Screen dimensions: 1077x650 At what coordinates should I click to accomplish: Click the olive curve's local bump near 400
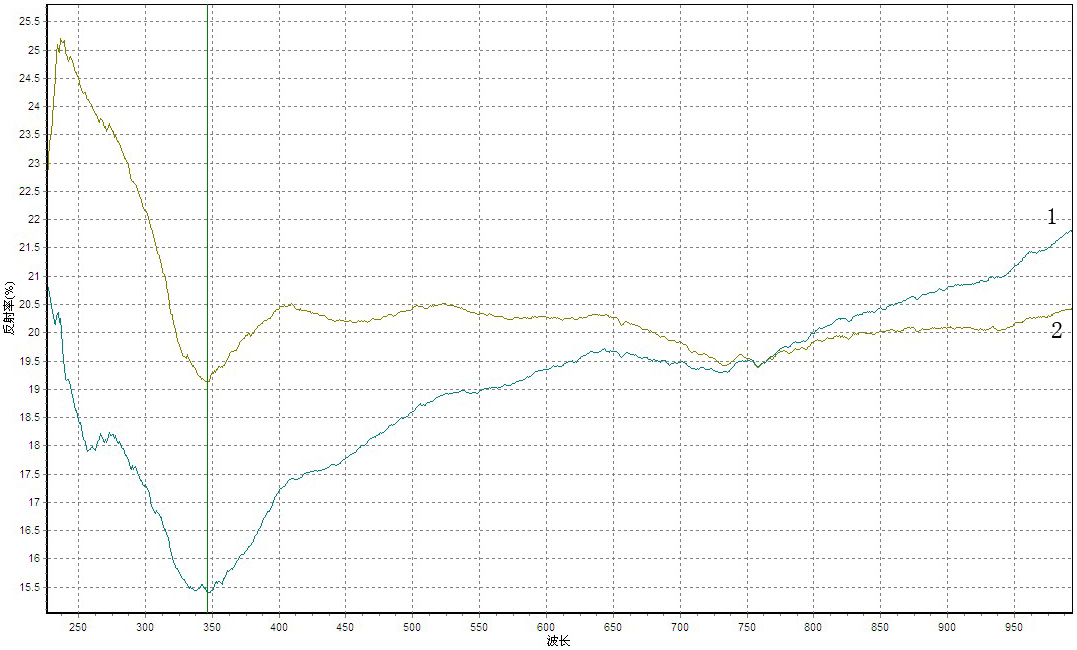pos(287,305)
